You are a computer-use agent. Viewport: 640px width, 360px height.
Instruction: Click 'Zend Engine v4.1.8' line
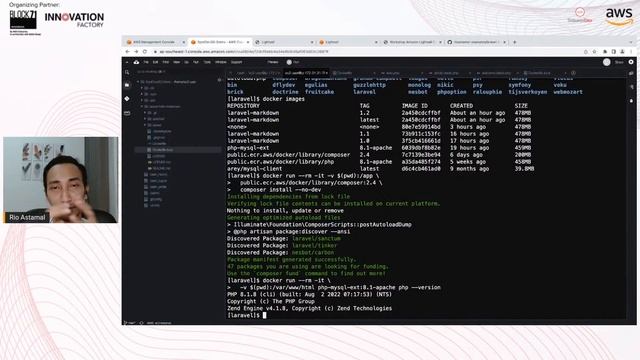pos(309,308)
